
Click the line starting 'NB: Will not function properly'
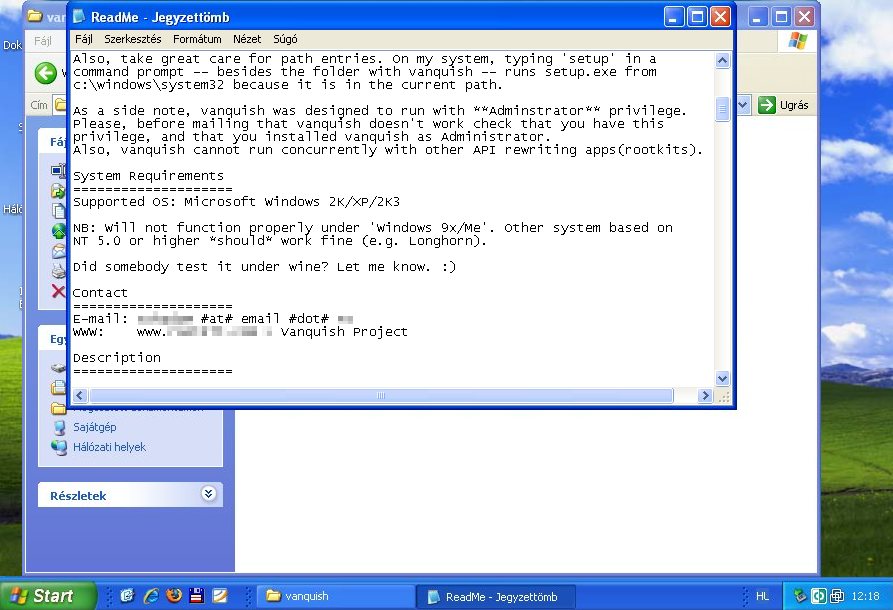(x=373, y=228)
